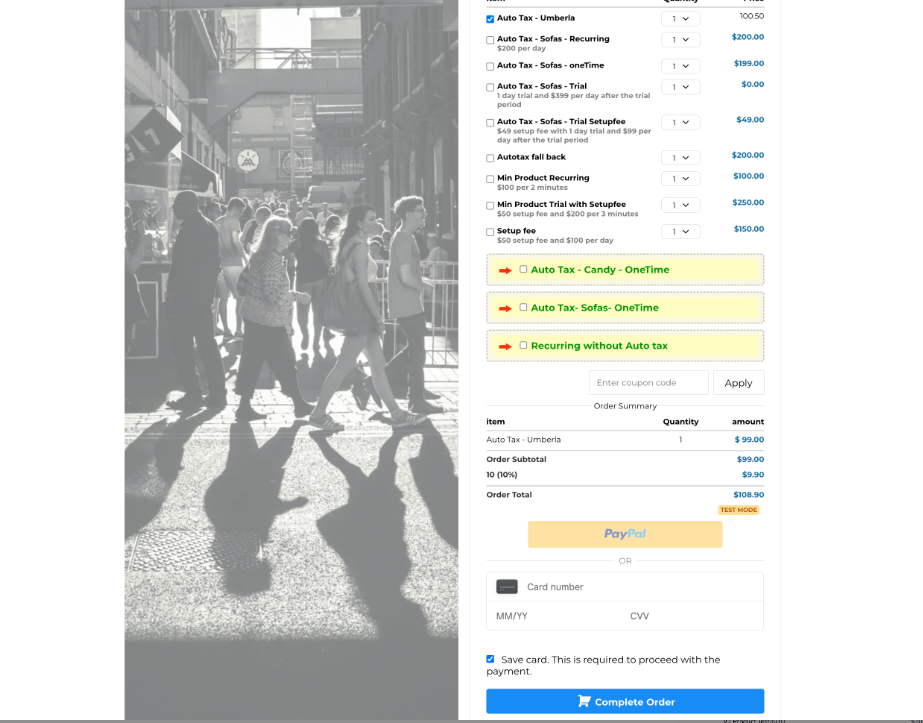The image size is (923, 723).
Task: Select Auto Tax - Sofas - Recurring checkbox
Action: 490,40
